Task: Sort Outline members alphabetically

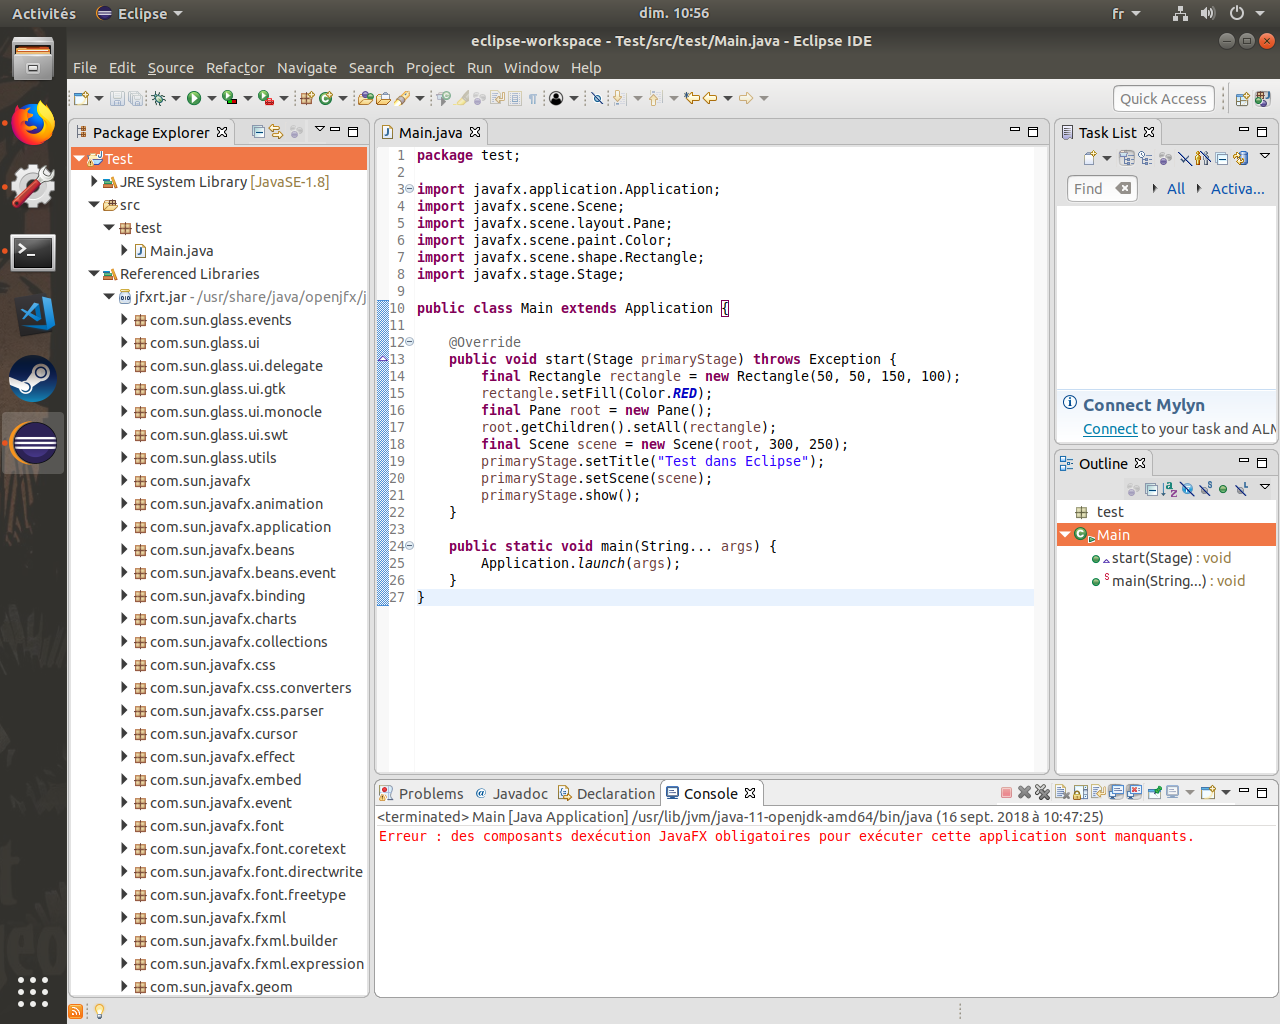Action: click(x=1169, y=490)
